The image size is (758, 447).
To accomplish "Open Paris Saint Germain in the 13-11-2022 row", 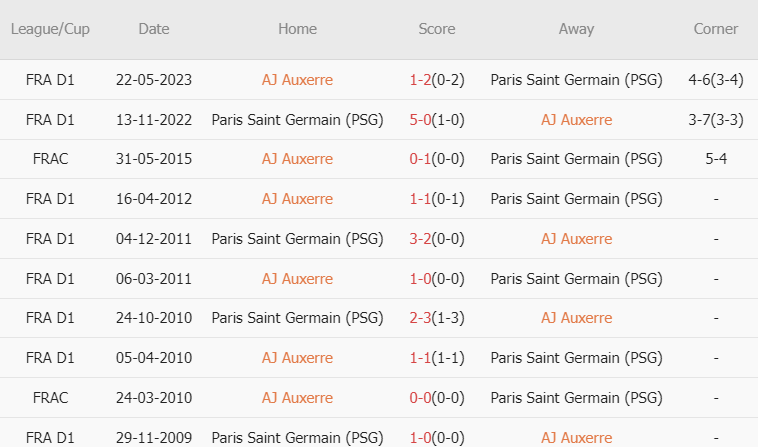I will [297, 119].
